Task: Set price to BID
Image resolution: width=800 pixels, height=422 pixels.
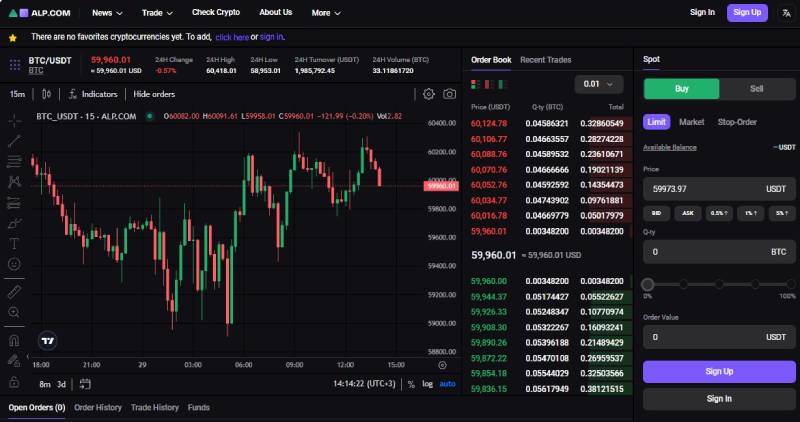Action: 657,213
